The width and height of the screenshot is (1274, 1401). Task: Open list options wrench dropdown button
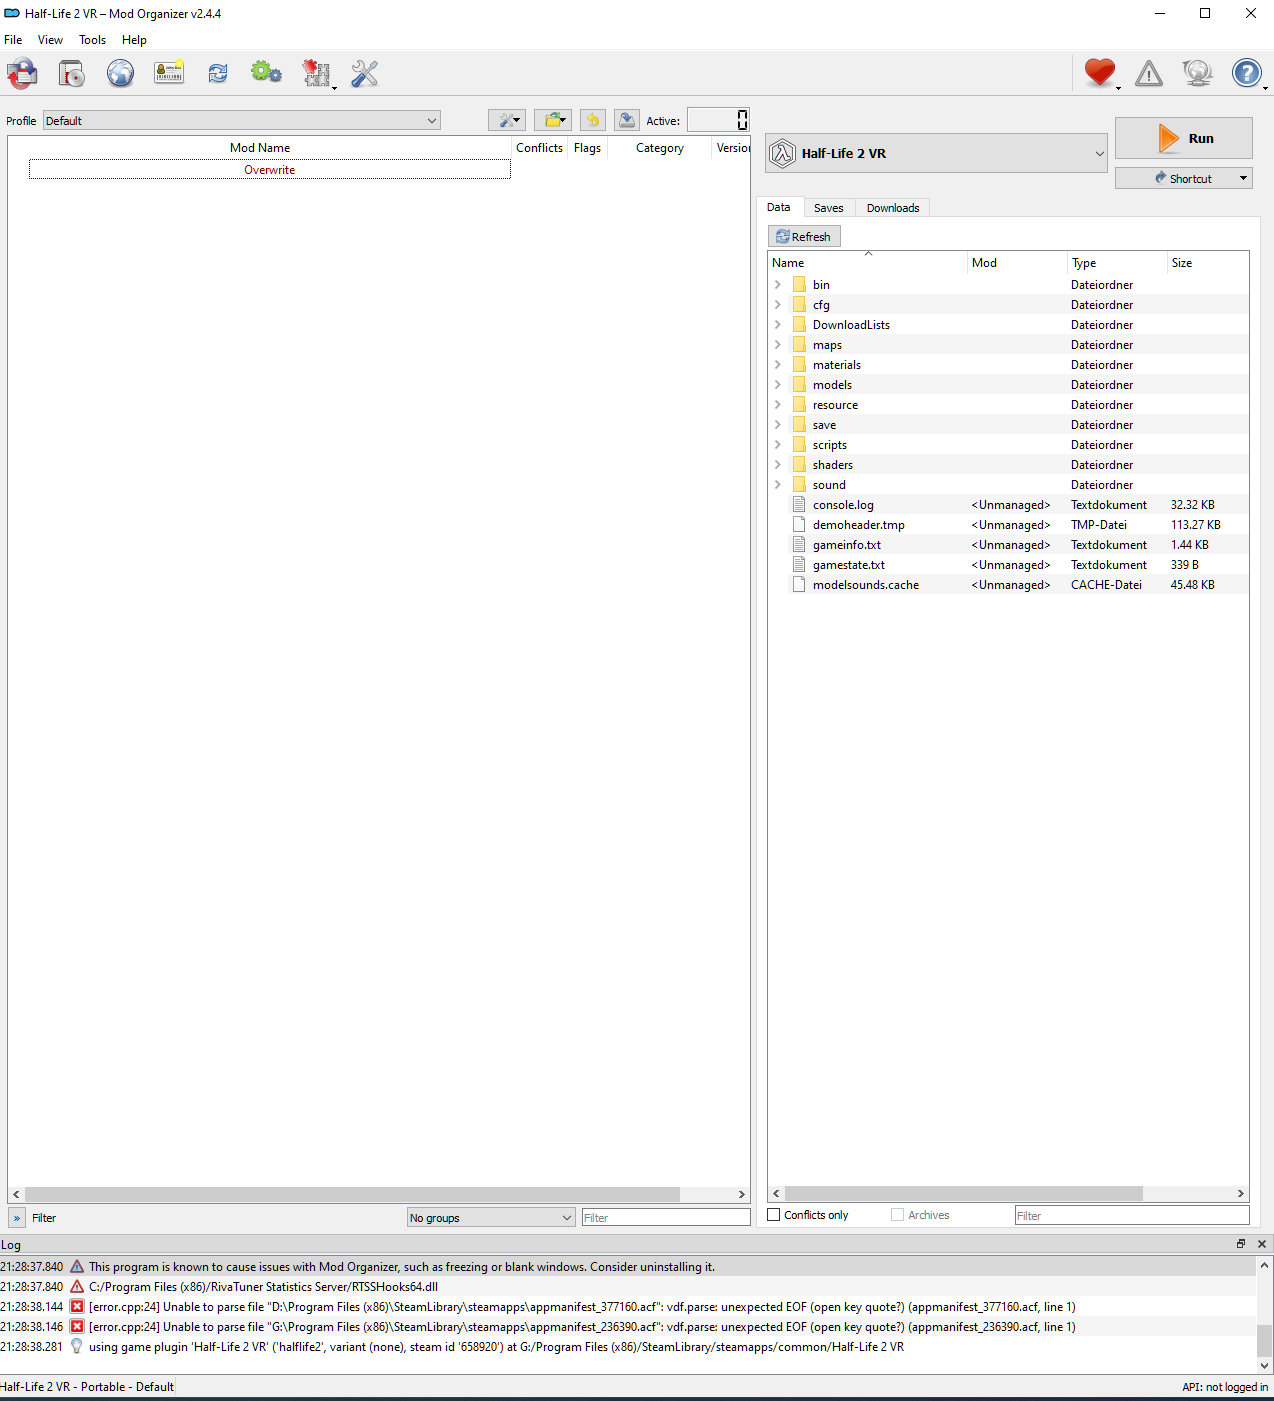tap(507, 120)
